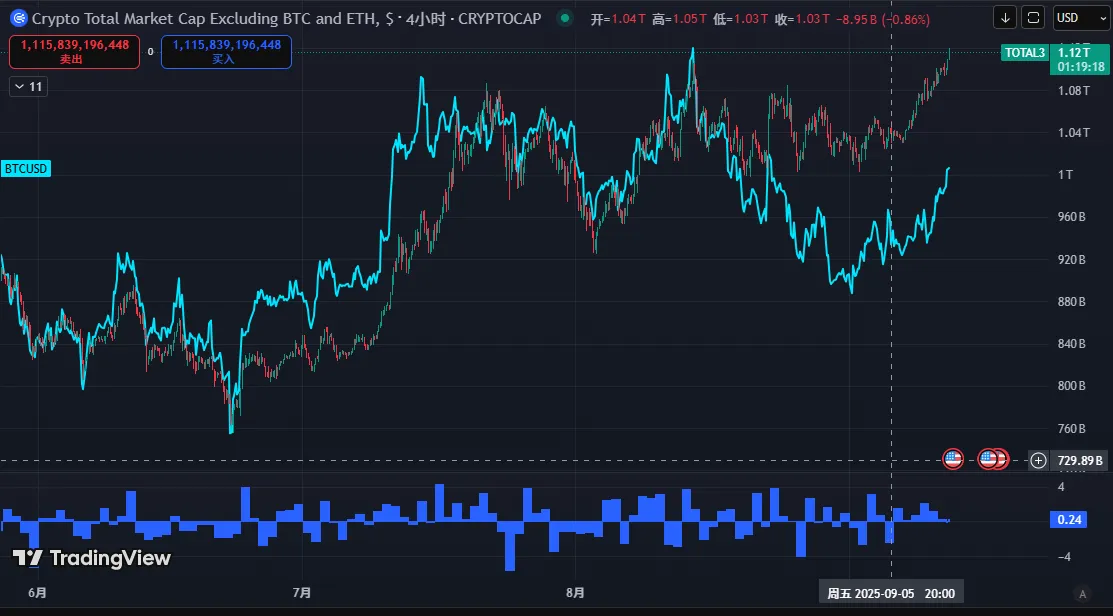
Task: Click the overlapping US flag event markers
Action: pyautogui.click(x=993, y=460)
